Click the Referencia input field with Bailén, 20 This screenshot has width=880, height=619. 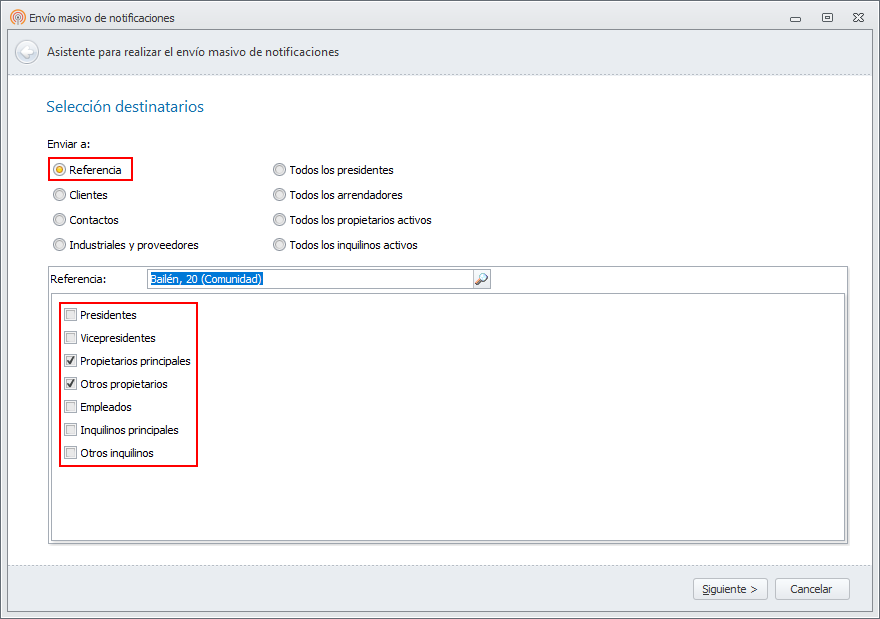pos(310,279)
